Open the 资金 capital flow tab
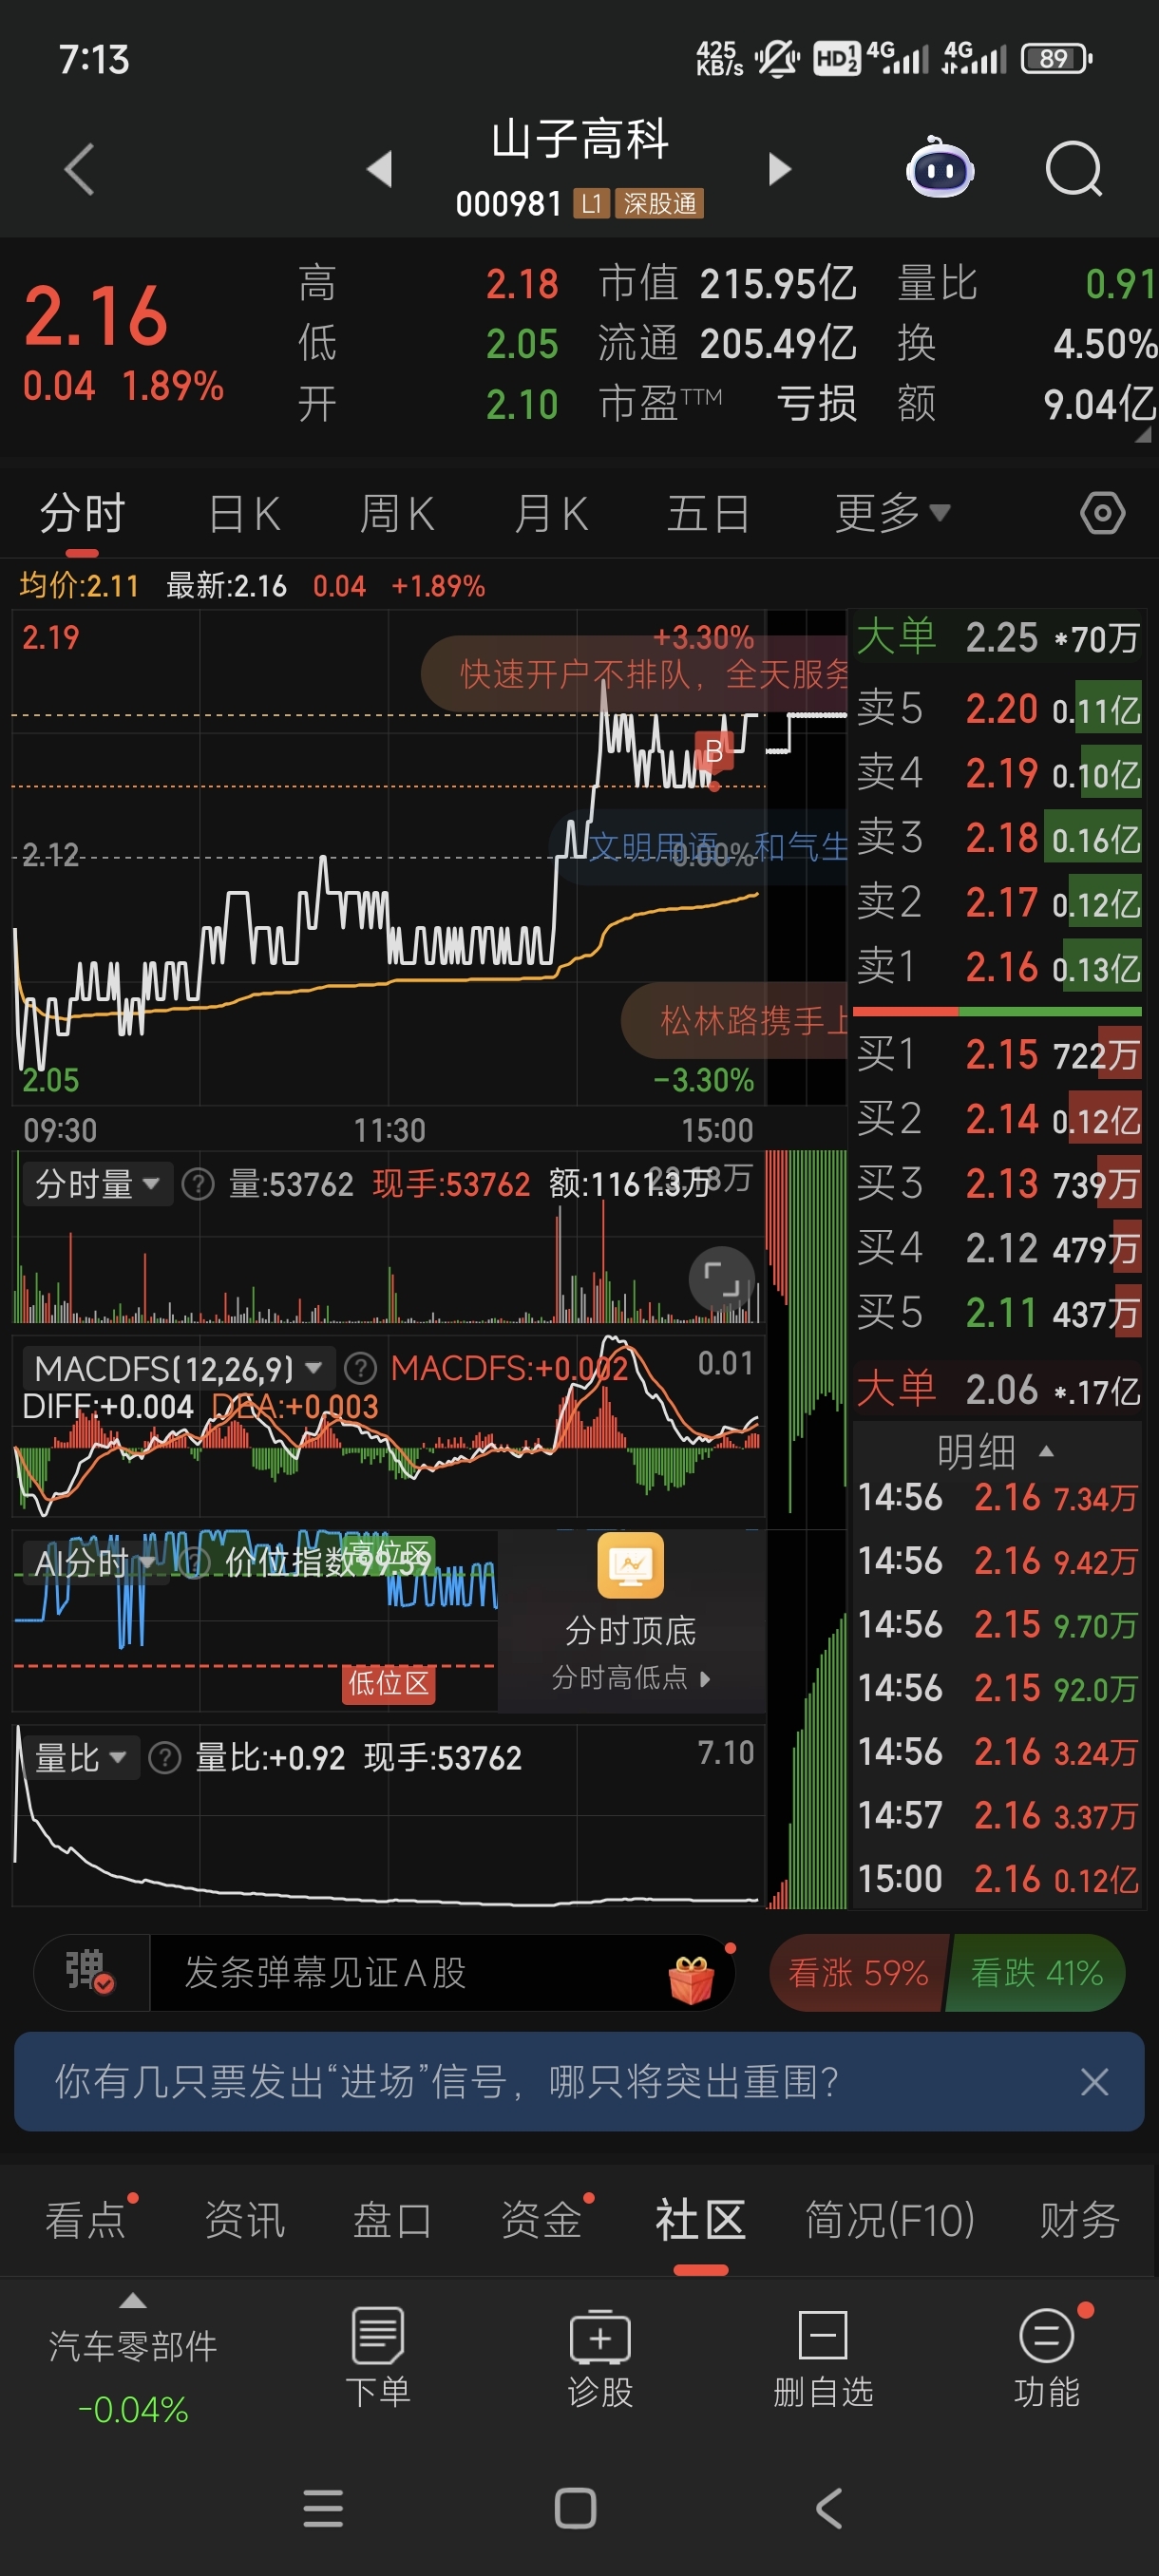The height and width of the screenshot is (2576, 1159). pyautogui.click(x=541, y=2220)
